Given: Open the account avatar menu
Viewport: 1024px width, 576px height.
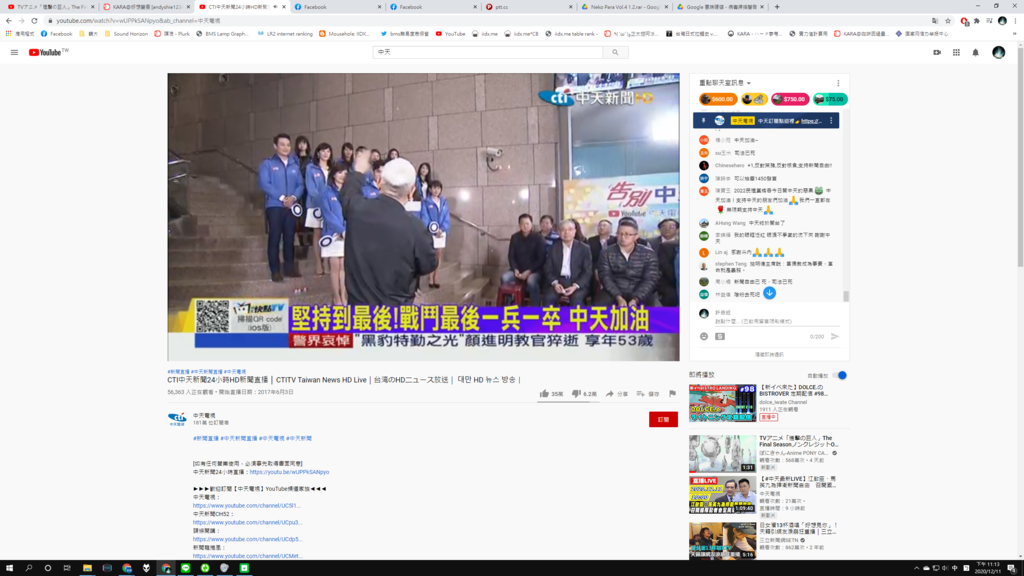Looking at the screenshot, I should pyautogui.click(x=999, y=52).
